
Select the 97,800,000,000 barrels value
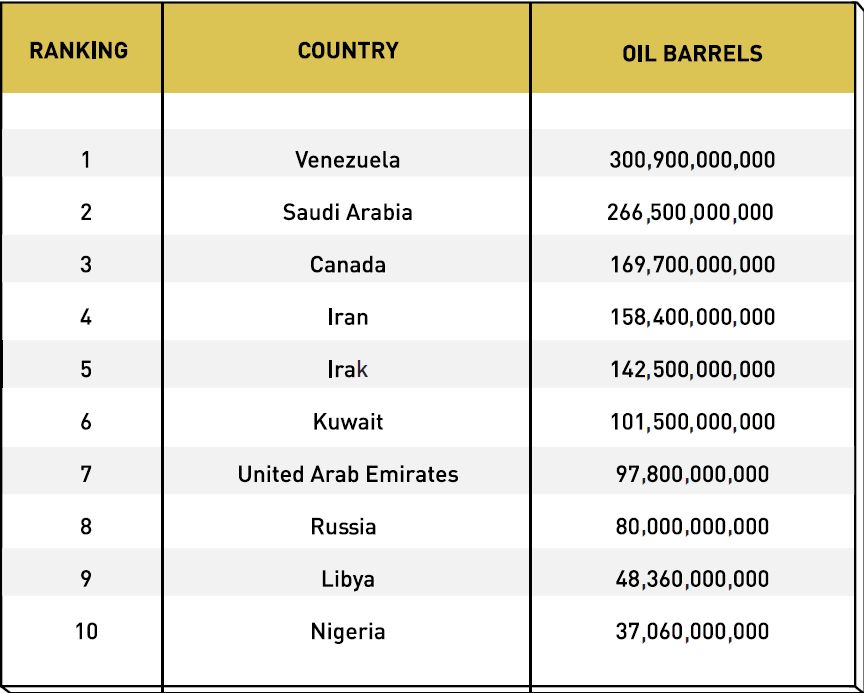[692, 474]
